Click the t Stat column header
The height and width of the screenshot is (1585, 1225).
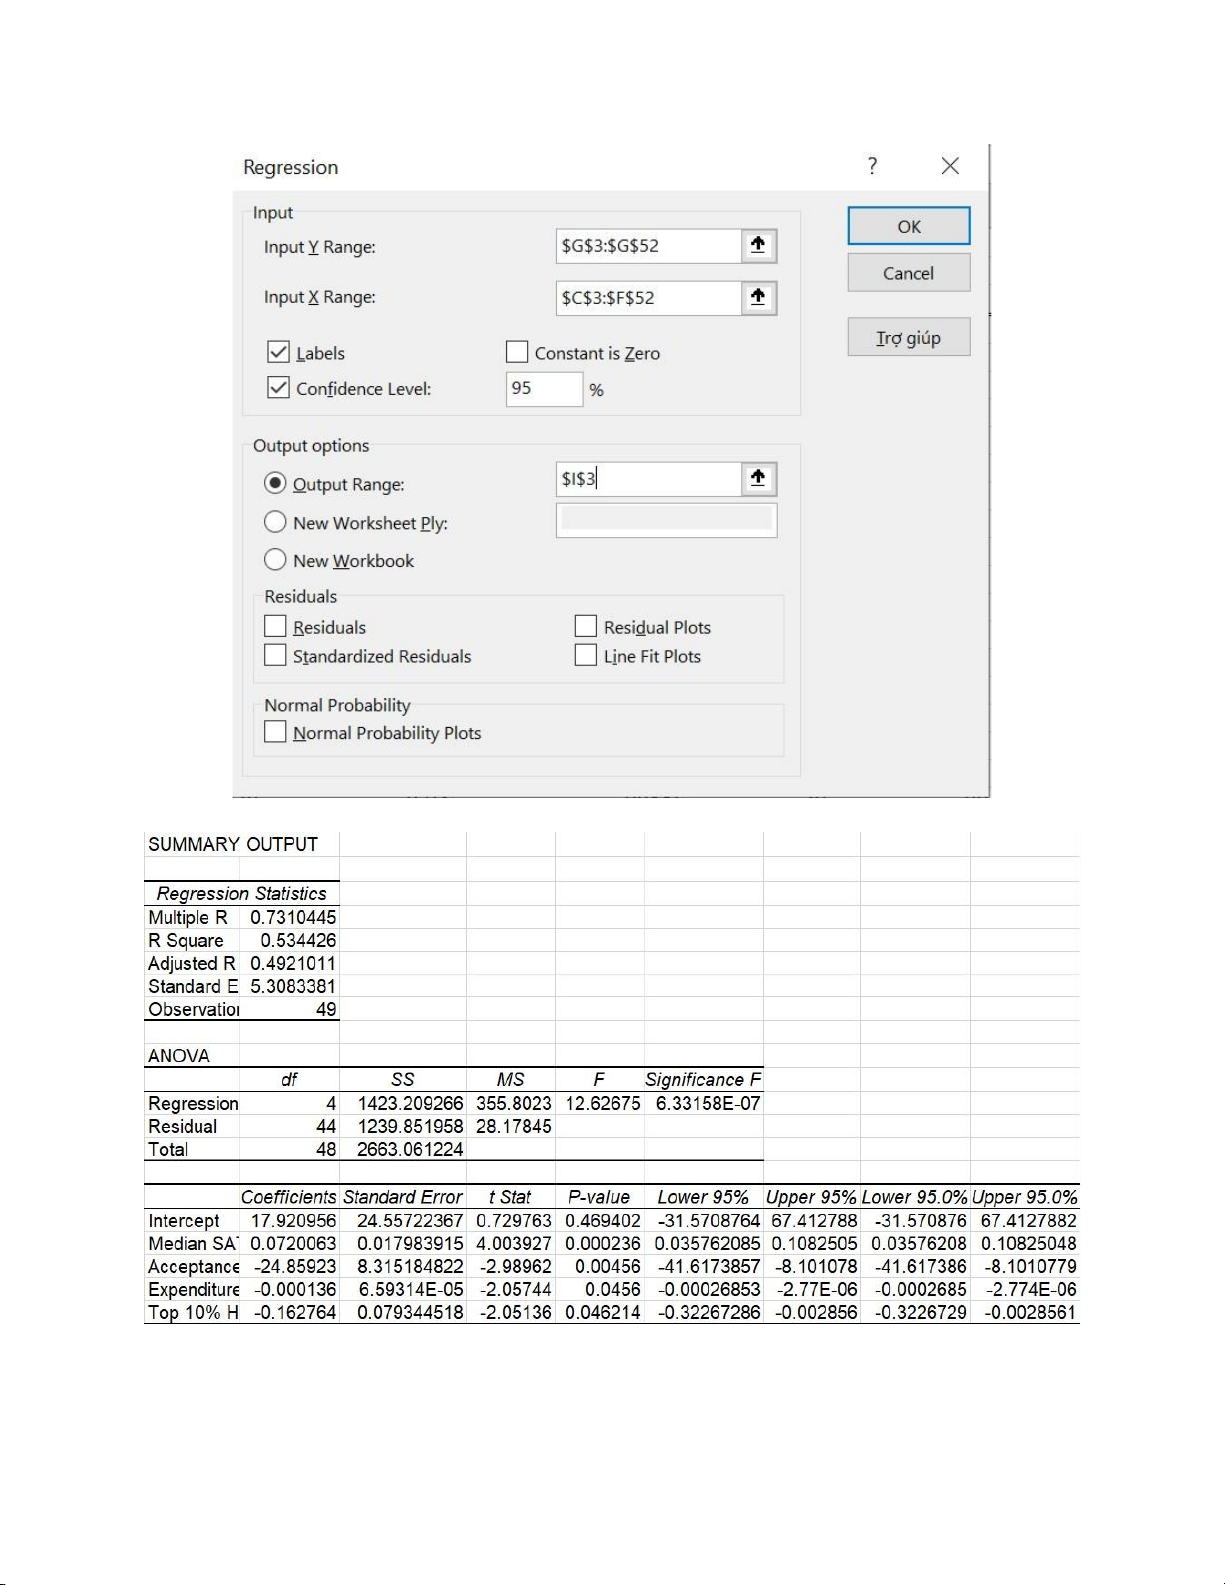pyautogui.click(x=510, y=1198)
